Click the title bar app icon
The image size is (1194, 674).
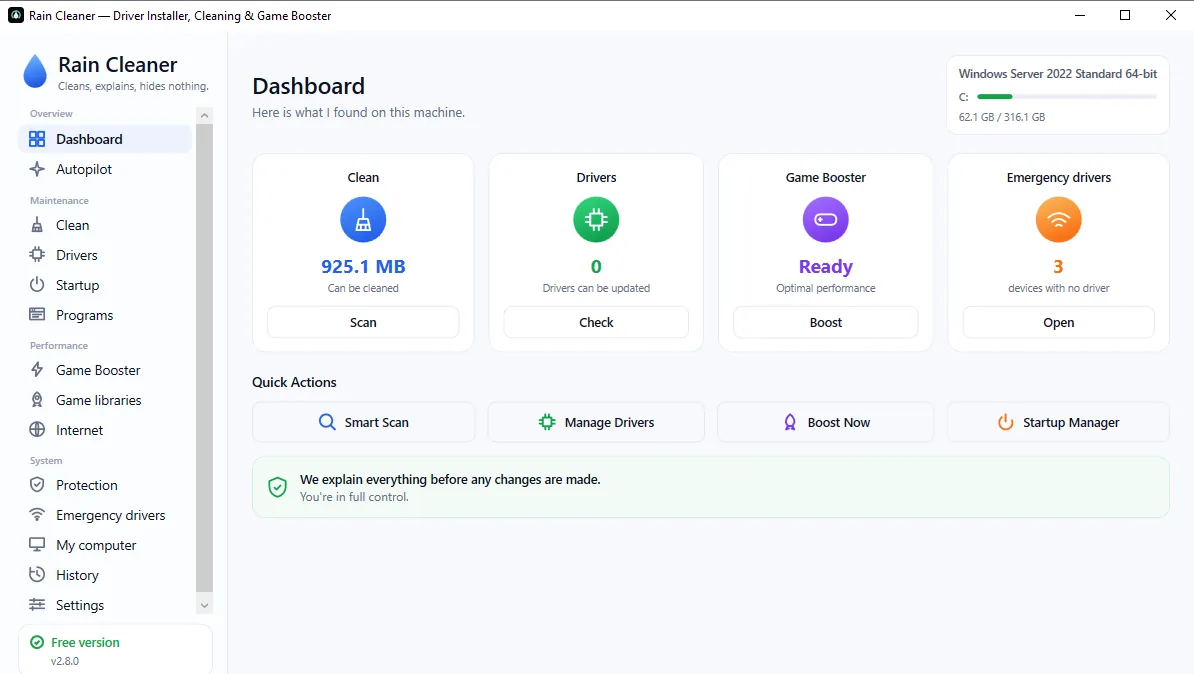pos(15,15)
